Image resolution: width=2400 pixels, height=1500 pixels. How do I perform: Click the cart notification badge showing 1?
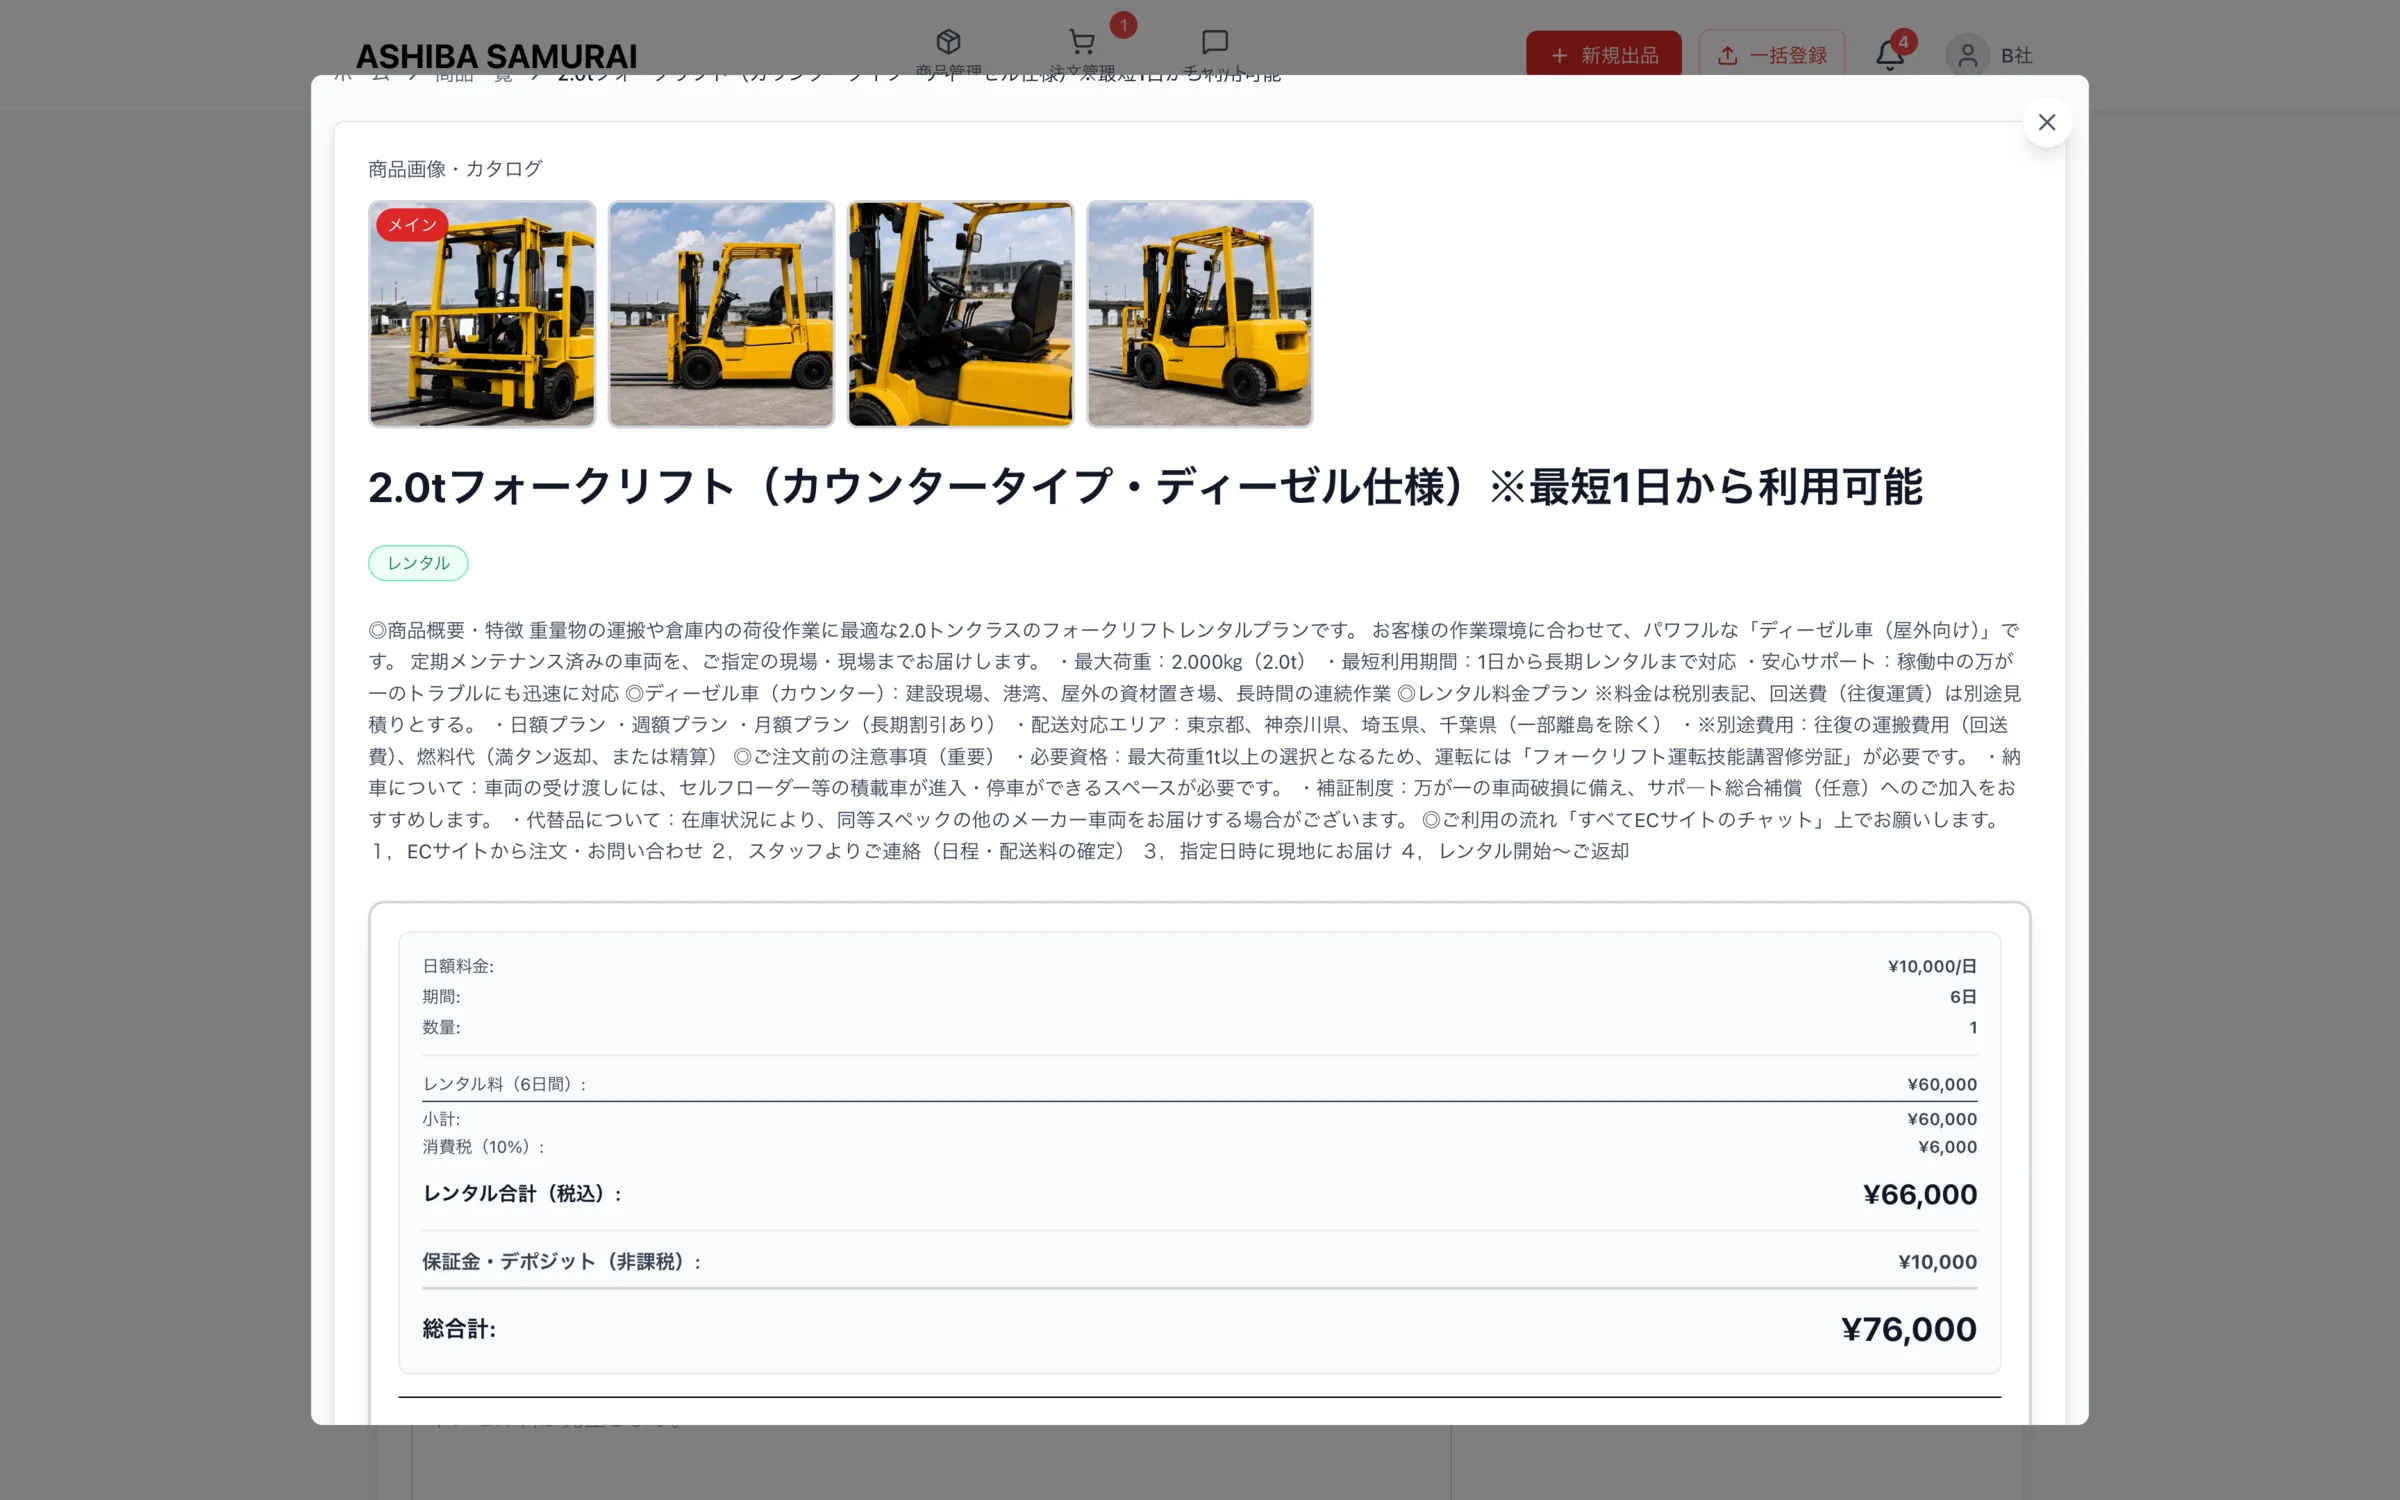(x=1123, y=25)
